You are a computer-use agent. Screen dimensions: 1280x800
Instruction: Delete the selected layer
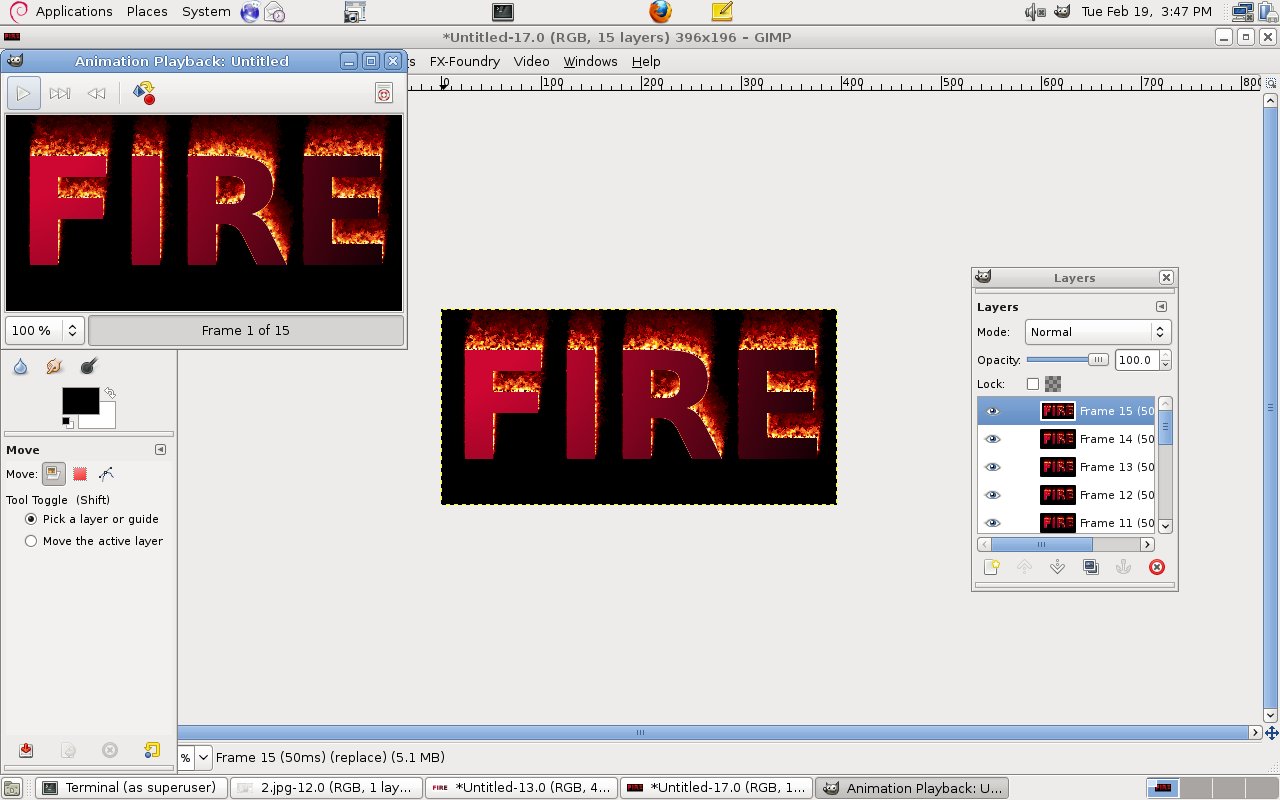[x=1157, y=567]
